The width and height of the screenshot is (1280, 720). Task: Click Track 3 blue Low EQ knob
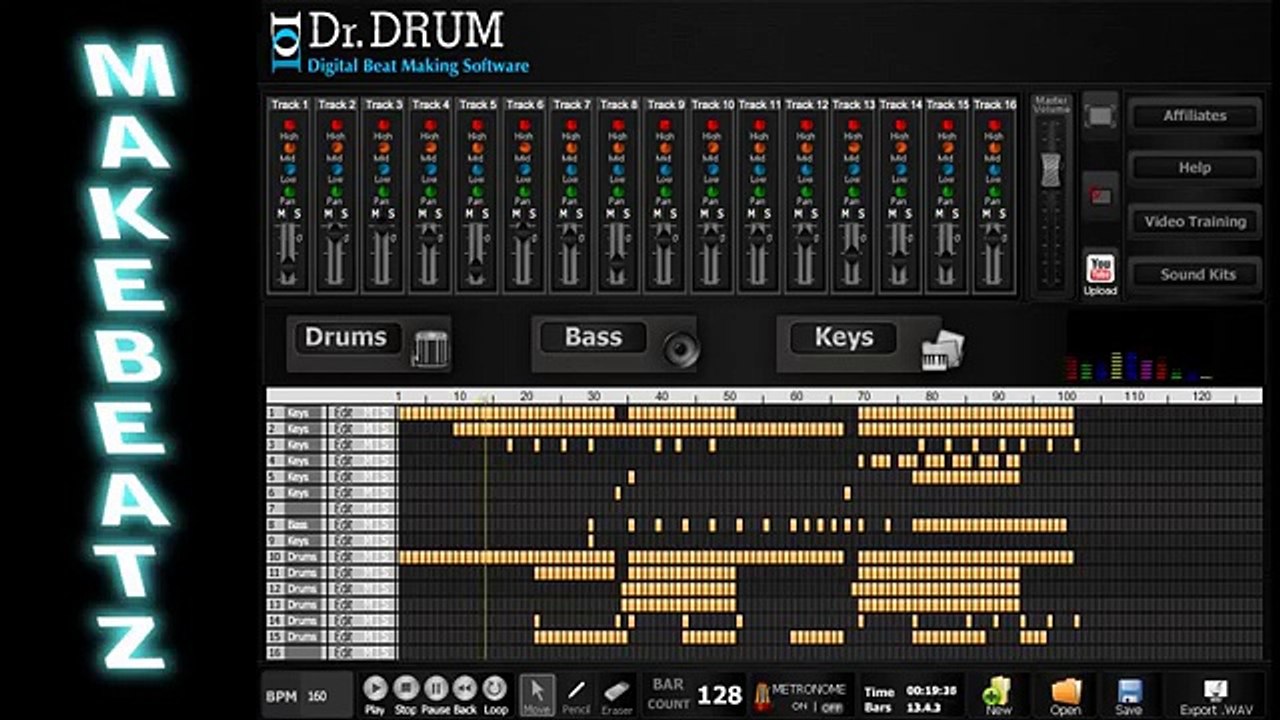[383, 169]
